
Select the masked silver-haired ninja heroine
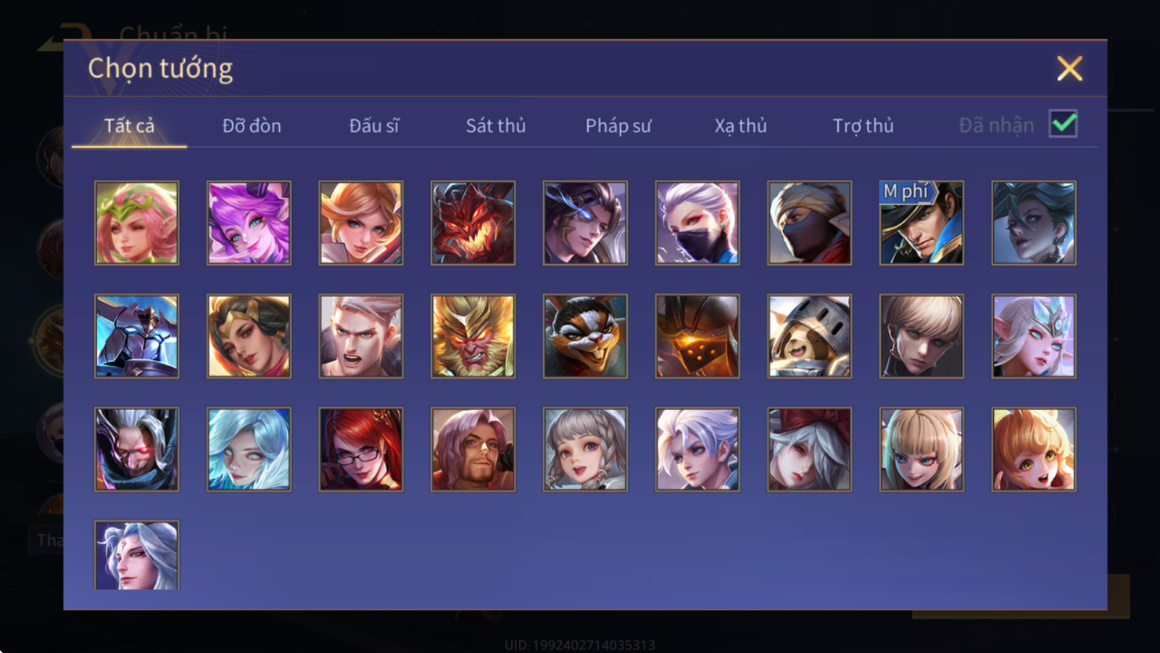pos(697,223)
